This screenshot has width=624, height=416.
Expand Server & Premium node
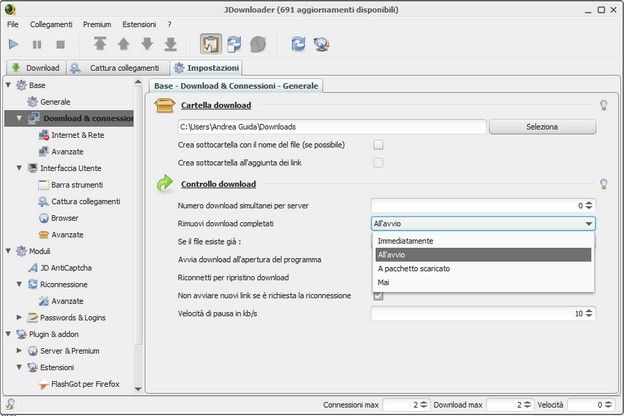(19, 350)
